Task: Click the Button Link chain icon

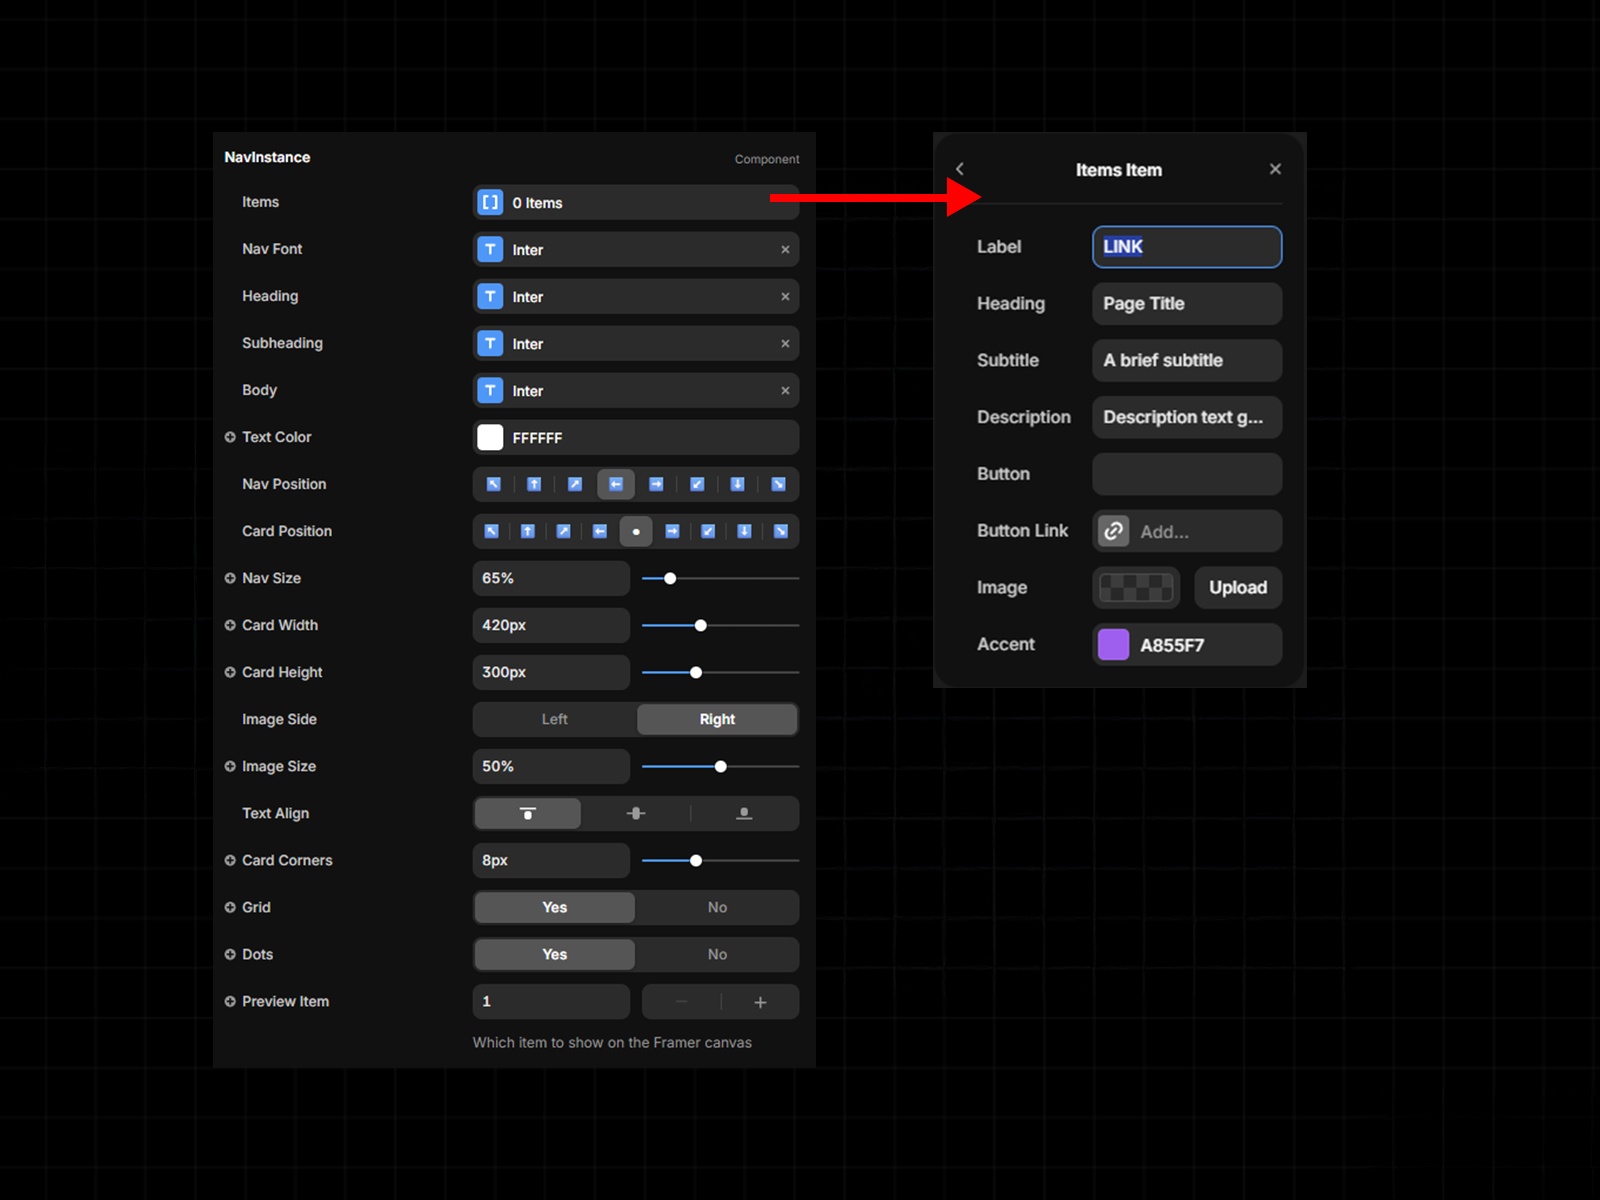Action: 1113,531
